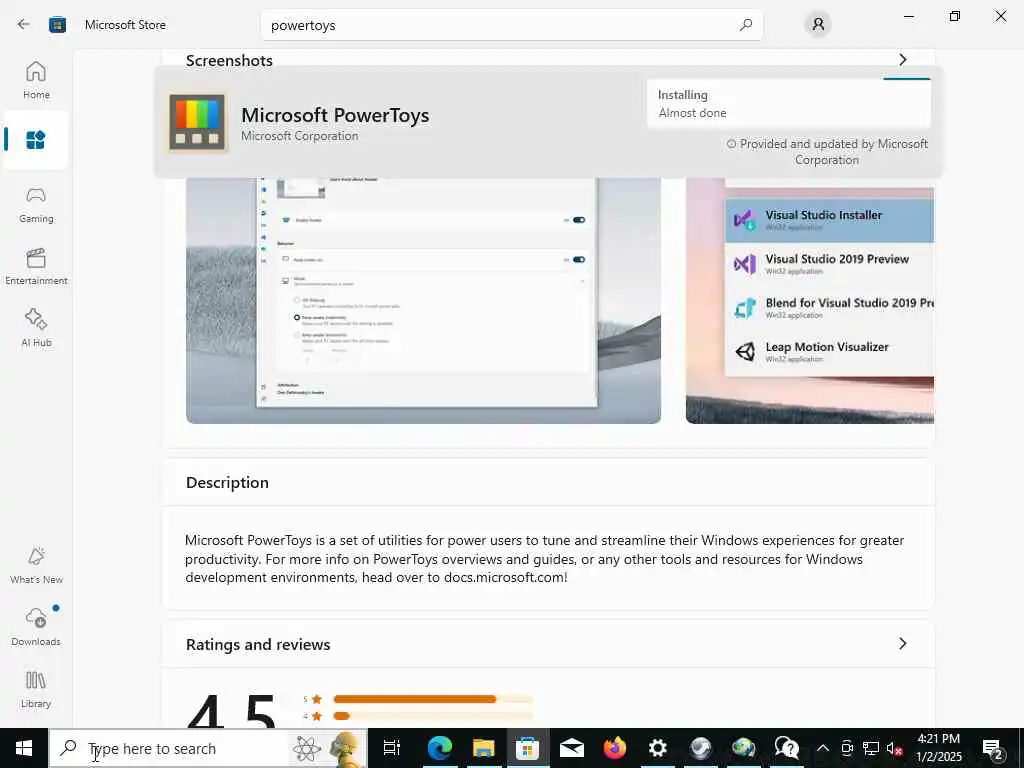Open the Entertainment sidebar section
The image size is (1024, 768).
click(36, 266)
